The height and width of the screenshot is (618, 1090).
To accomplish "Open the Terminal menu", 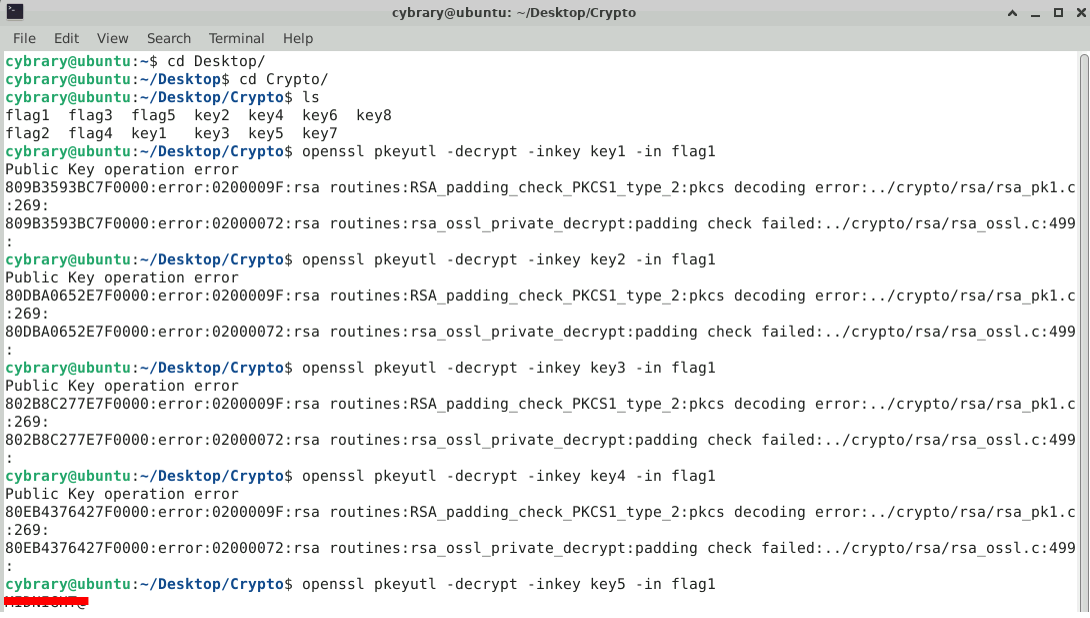I will click(237, 38).
